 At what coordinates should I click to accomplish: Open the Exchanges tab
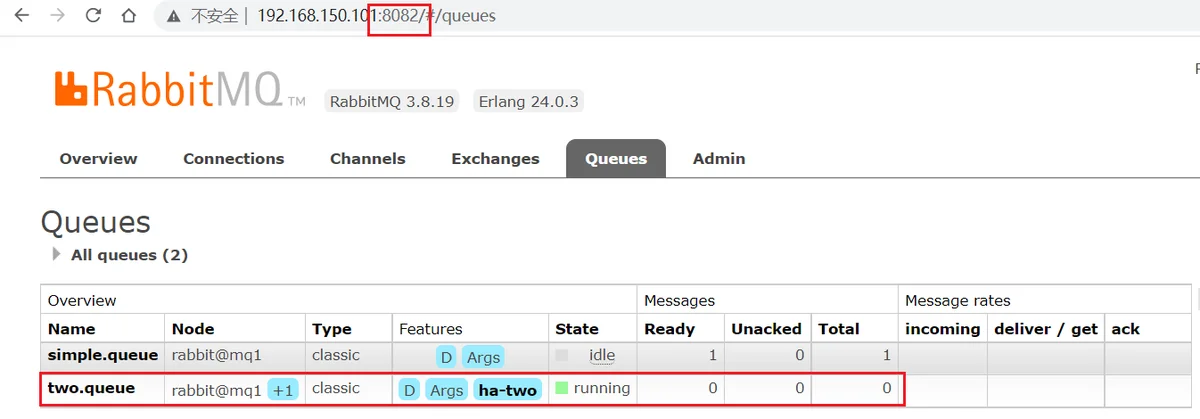click(x=495, y=158)
